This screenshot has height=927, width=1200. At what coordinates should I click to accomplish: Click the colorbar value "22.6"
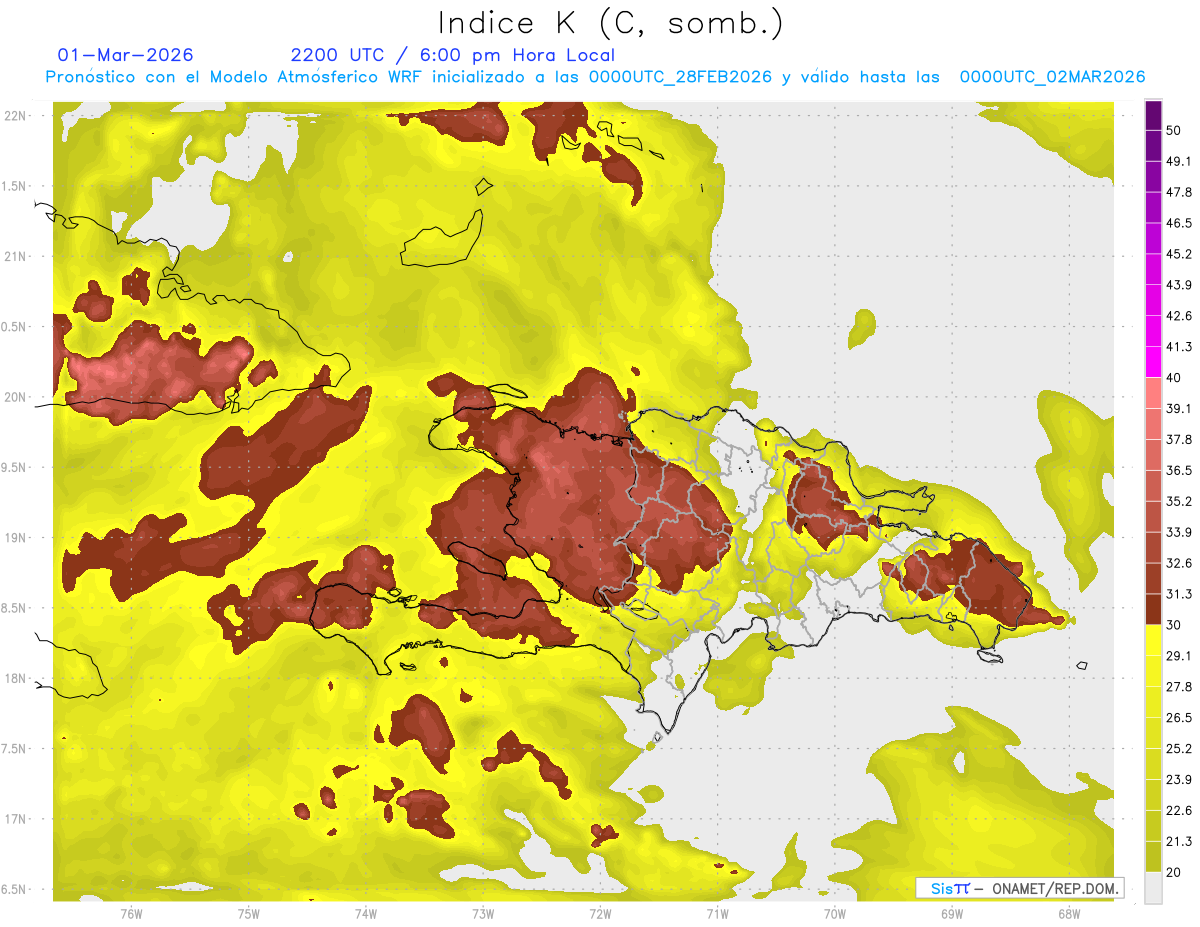point(1179,811)
